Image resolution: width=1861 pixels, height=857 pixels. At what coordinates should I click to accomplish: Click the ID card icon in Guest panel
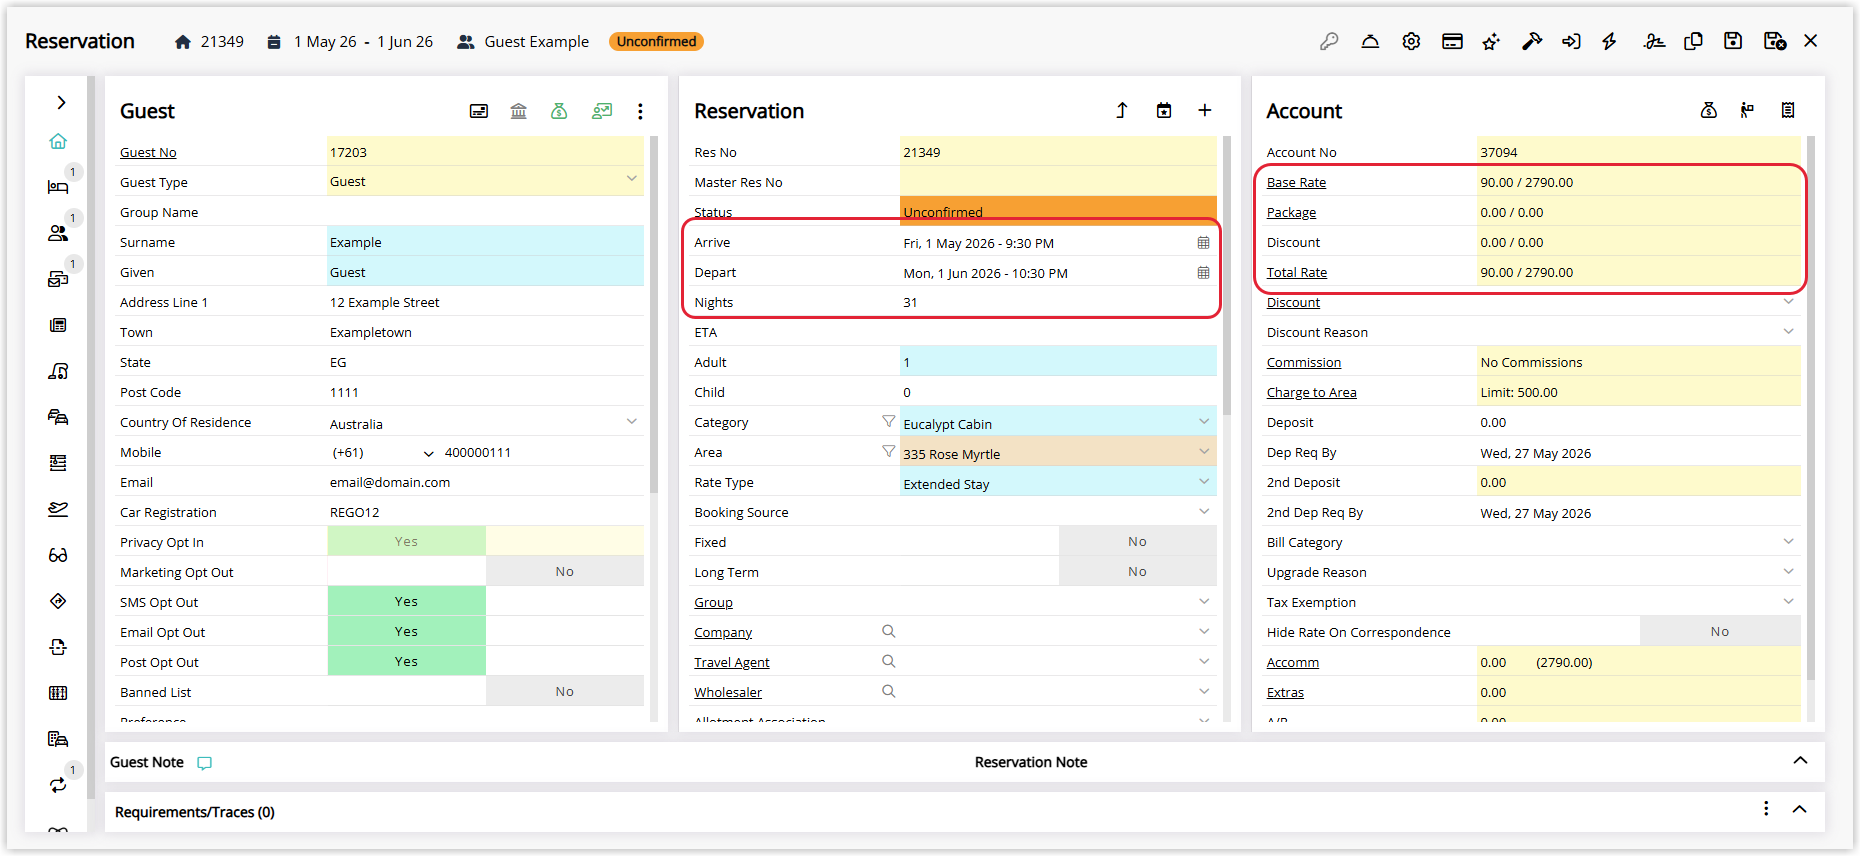[479, 111]
